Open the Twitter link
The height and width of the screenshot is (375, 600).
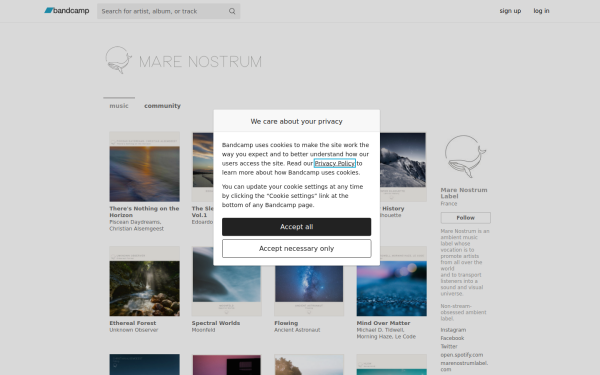click(x=449, y=346)
